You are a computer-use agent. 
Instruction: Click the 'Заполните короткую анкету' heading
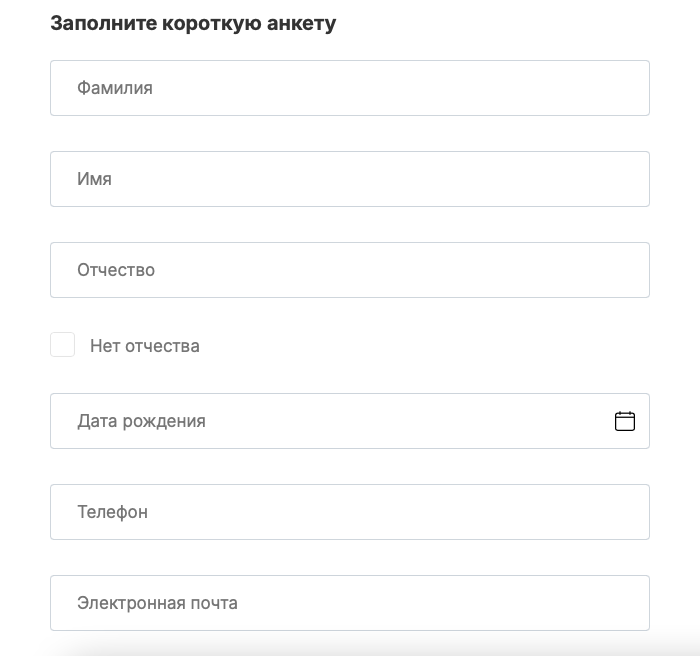193,24
